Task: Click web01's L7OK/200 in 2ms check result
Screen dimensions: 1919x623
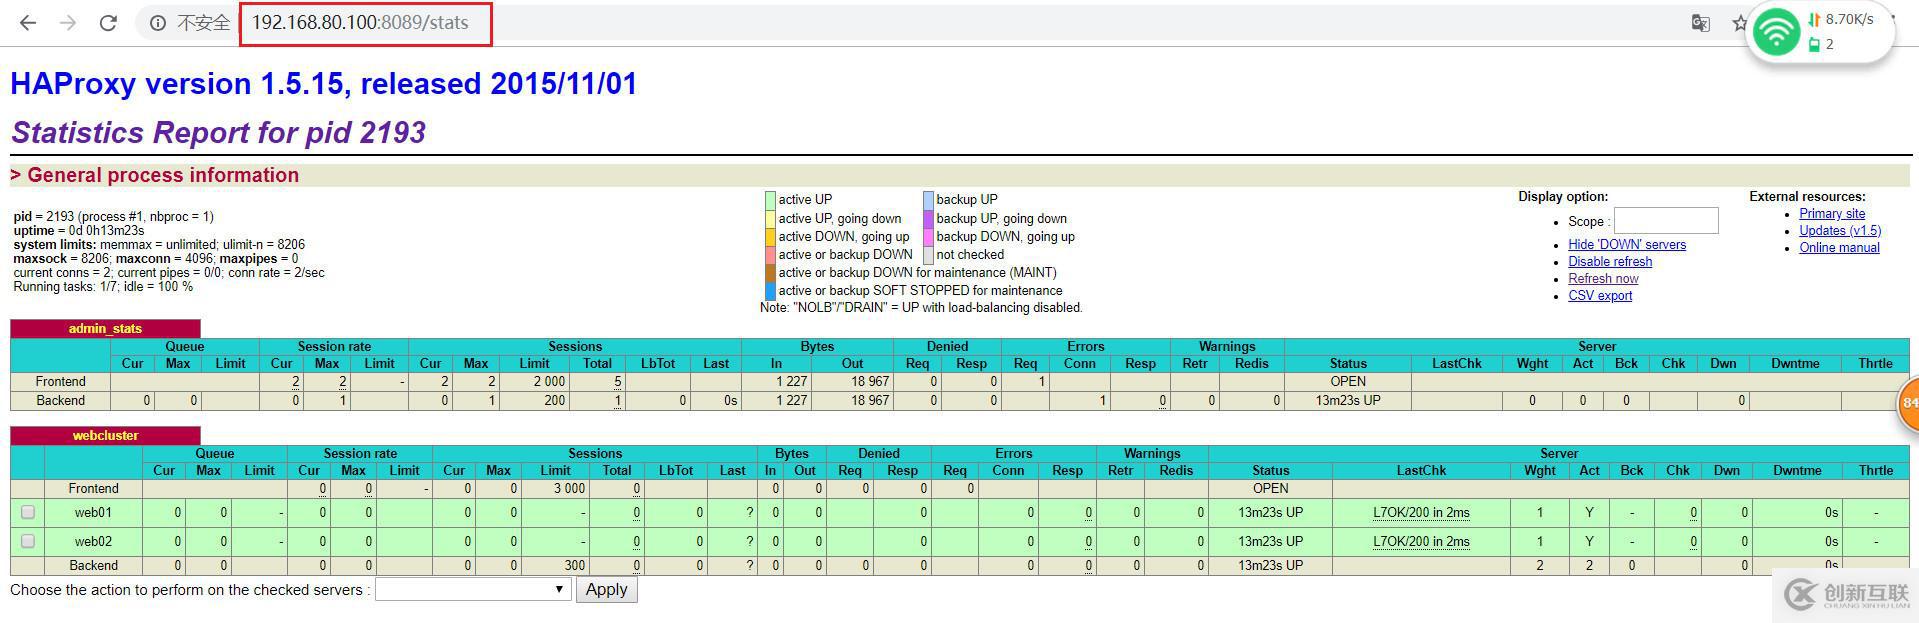Action: pos(1421,513)
